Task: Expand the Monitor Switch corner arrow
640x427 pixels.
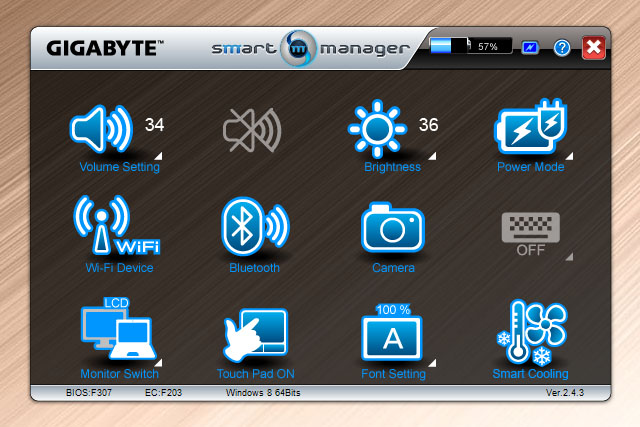Action: point(158,363)
